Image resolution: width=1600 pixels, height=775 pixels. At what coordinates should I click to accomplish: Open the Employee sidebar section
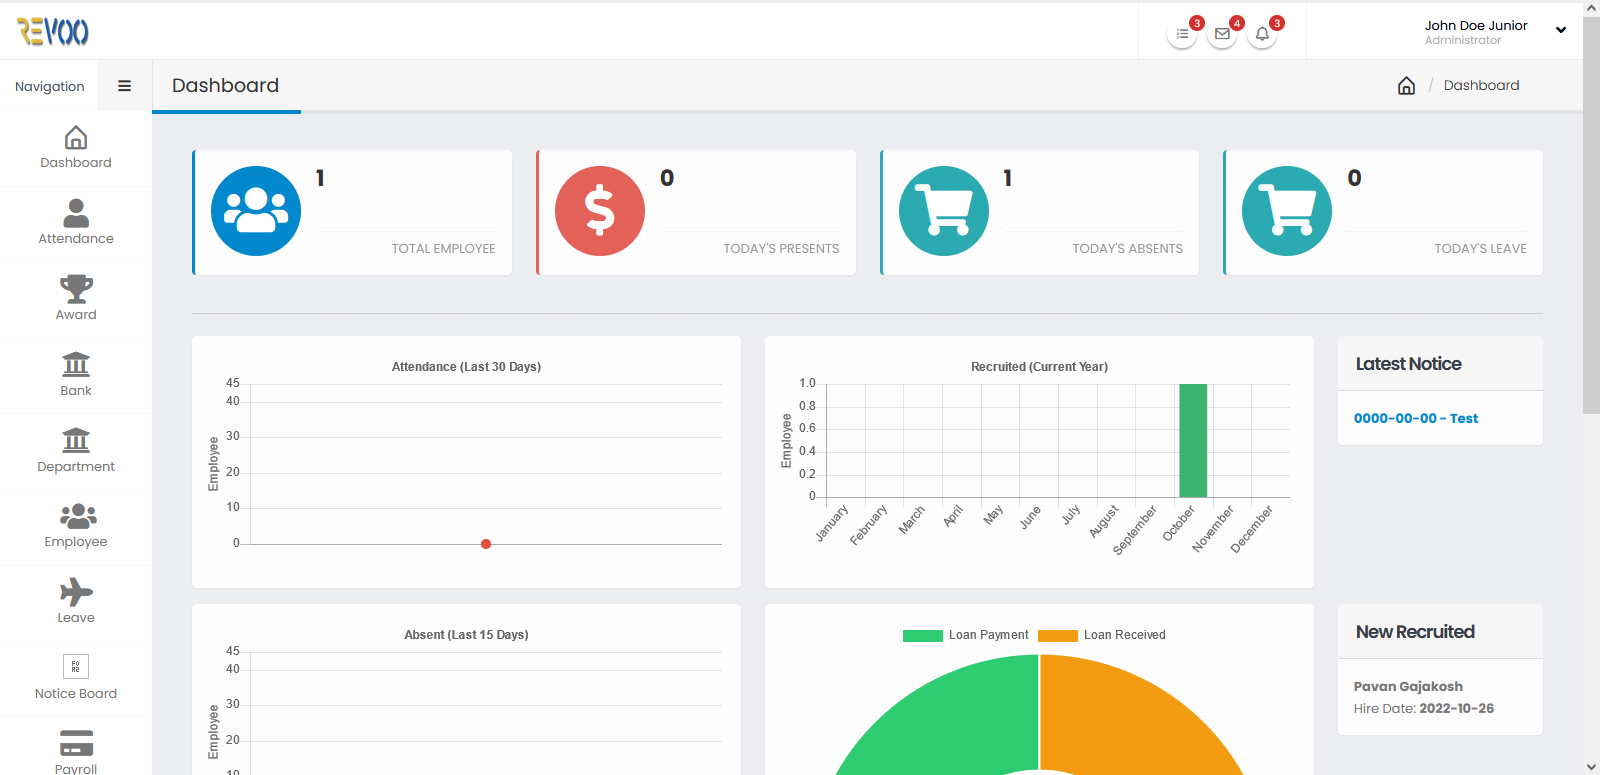76,526
